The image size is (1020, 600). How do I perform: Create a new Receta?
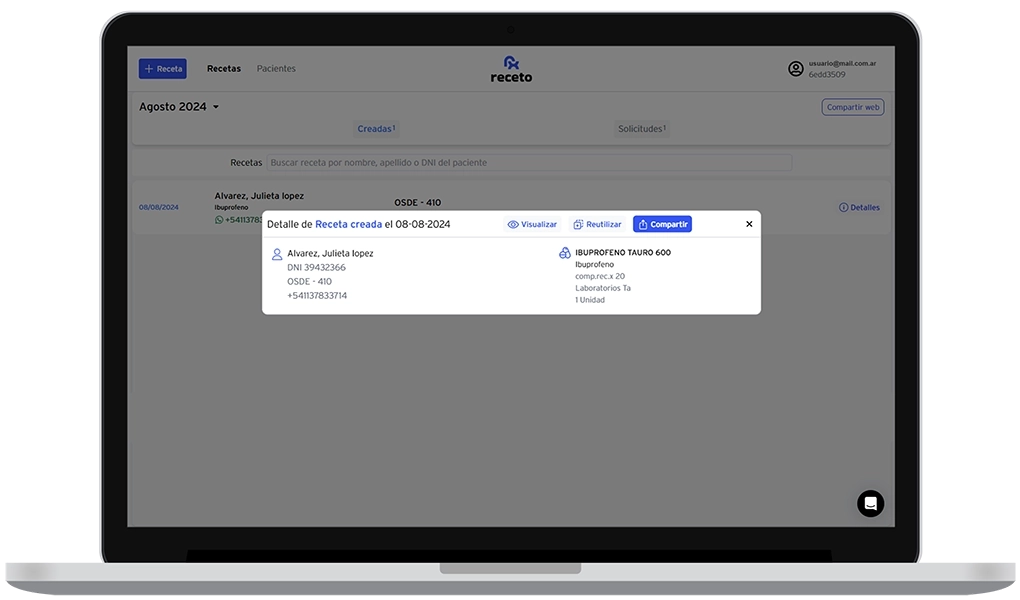163,69
